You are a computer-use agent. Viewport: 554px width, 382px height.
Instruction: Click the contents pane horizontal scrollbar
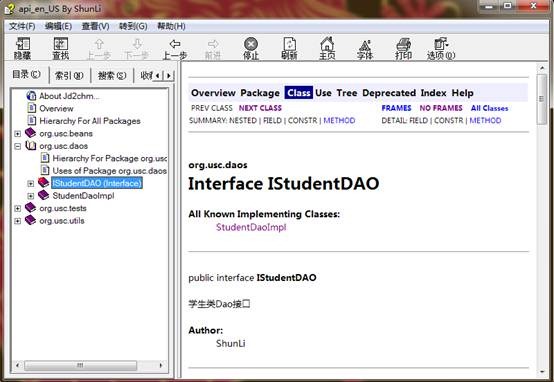coord(89,365)
